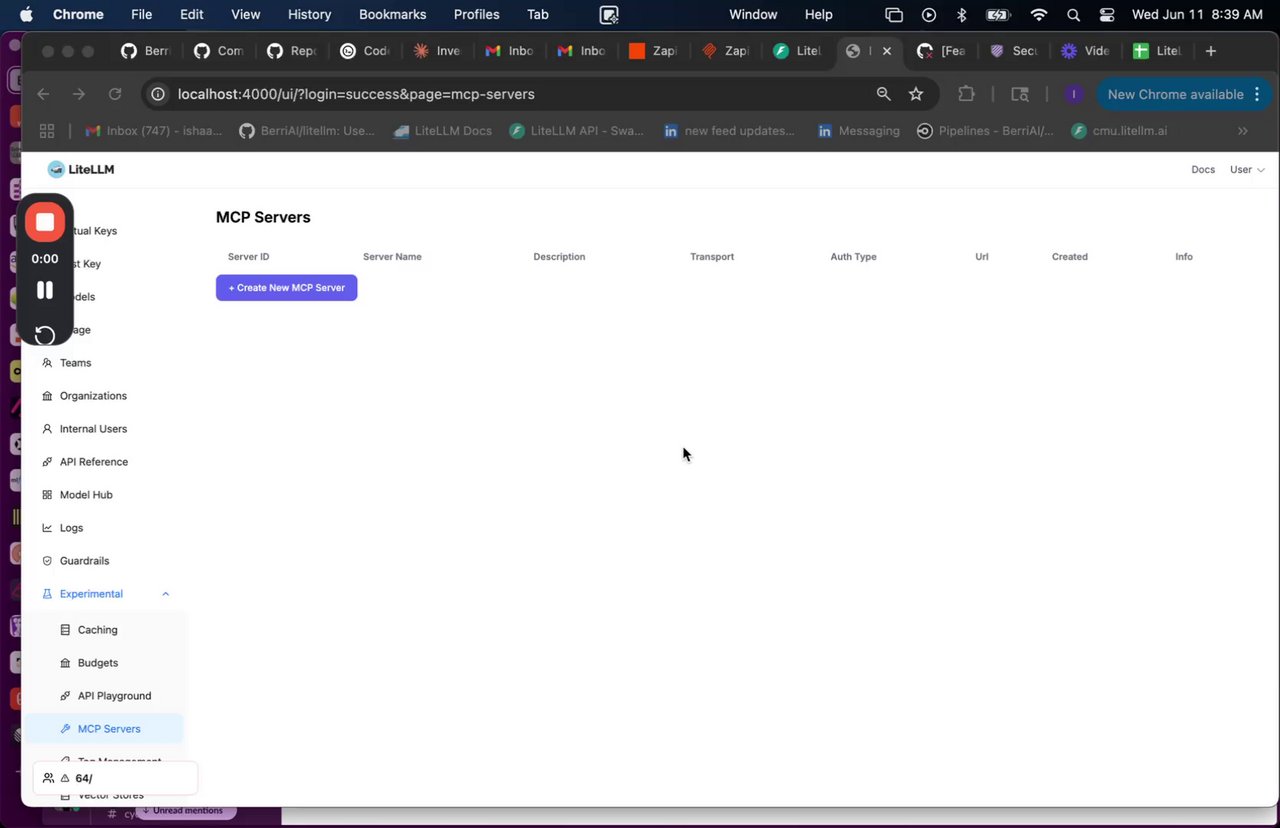Open the History menu in the menu bar
The image size is (1280, 828).
coord(309,14)
